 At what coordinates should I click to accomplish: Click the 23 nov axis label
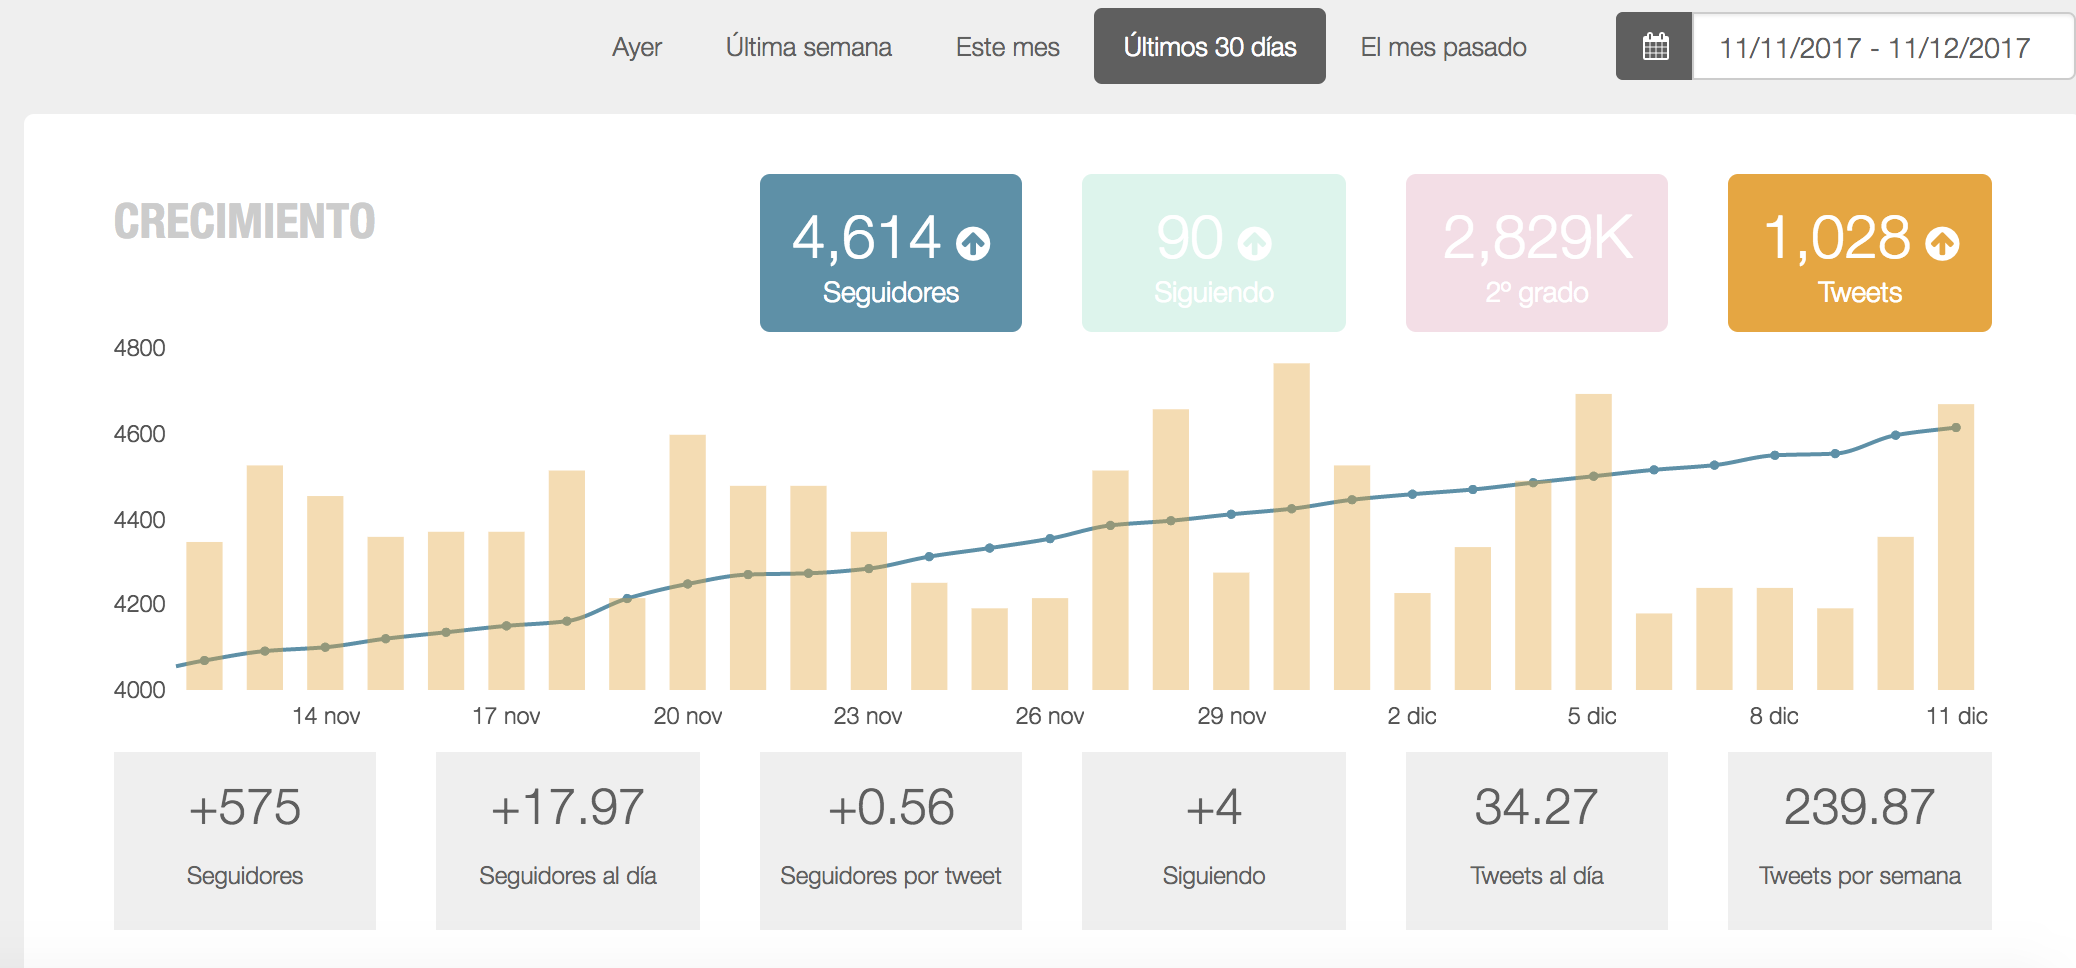pos(868,716)
